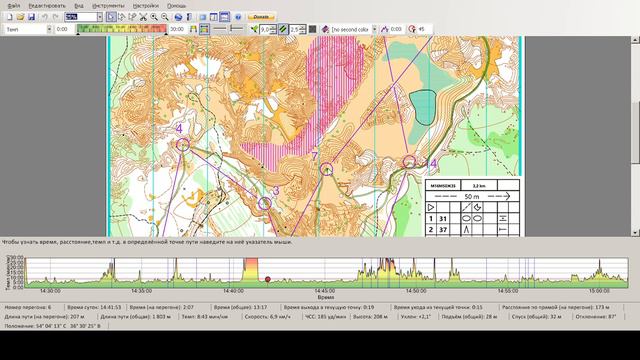Edit the 0:00 start value field

point(64,29)
